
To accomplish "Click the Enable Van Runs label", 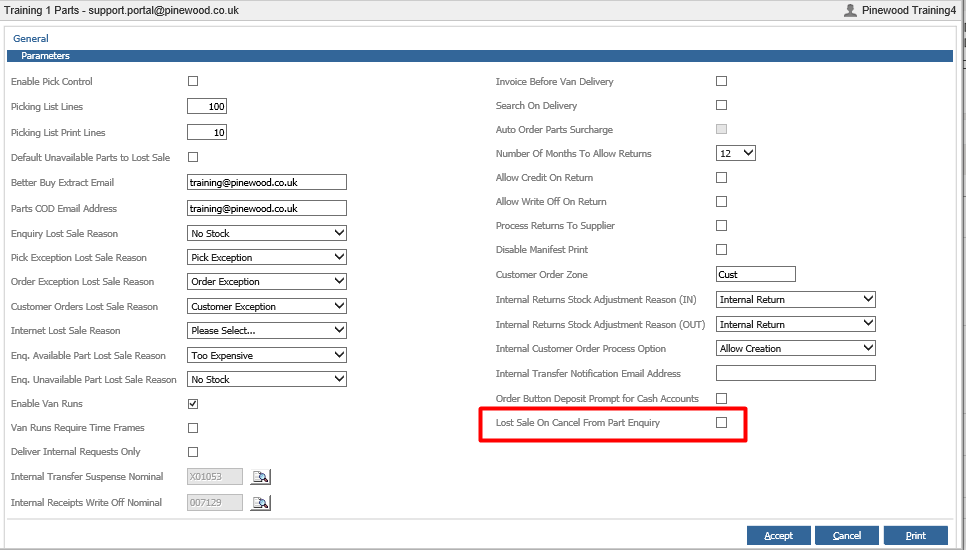I will (x=47, y=404).
